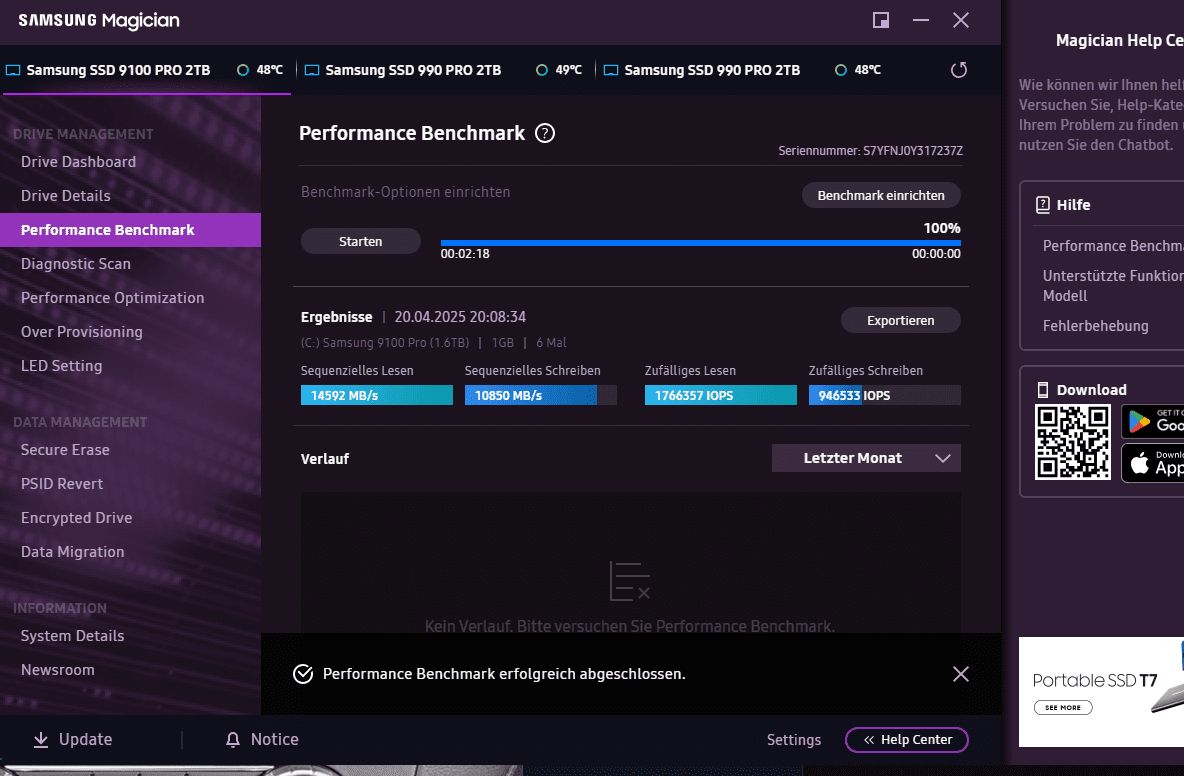The image size is (1184, 776).
Task: Click the mini-mode window icon in title bar
Action: click(x=880, y=20)
